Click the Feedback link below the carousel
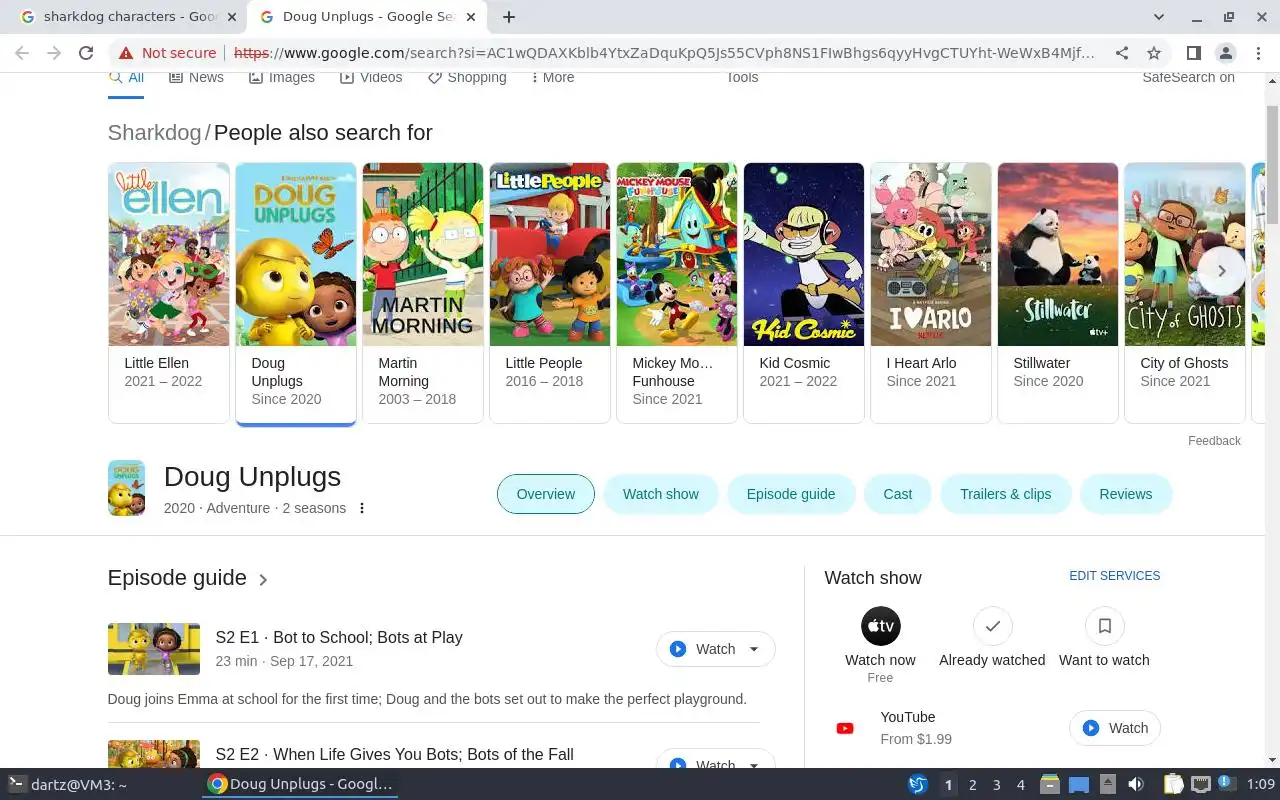Viewport: 1280px width, 800px height. (x=1214, y=441)
